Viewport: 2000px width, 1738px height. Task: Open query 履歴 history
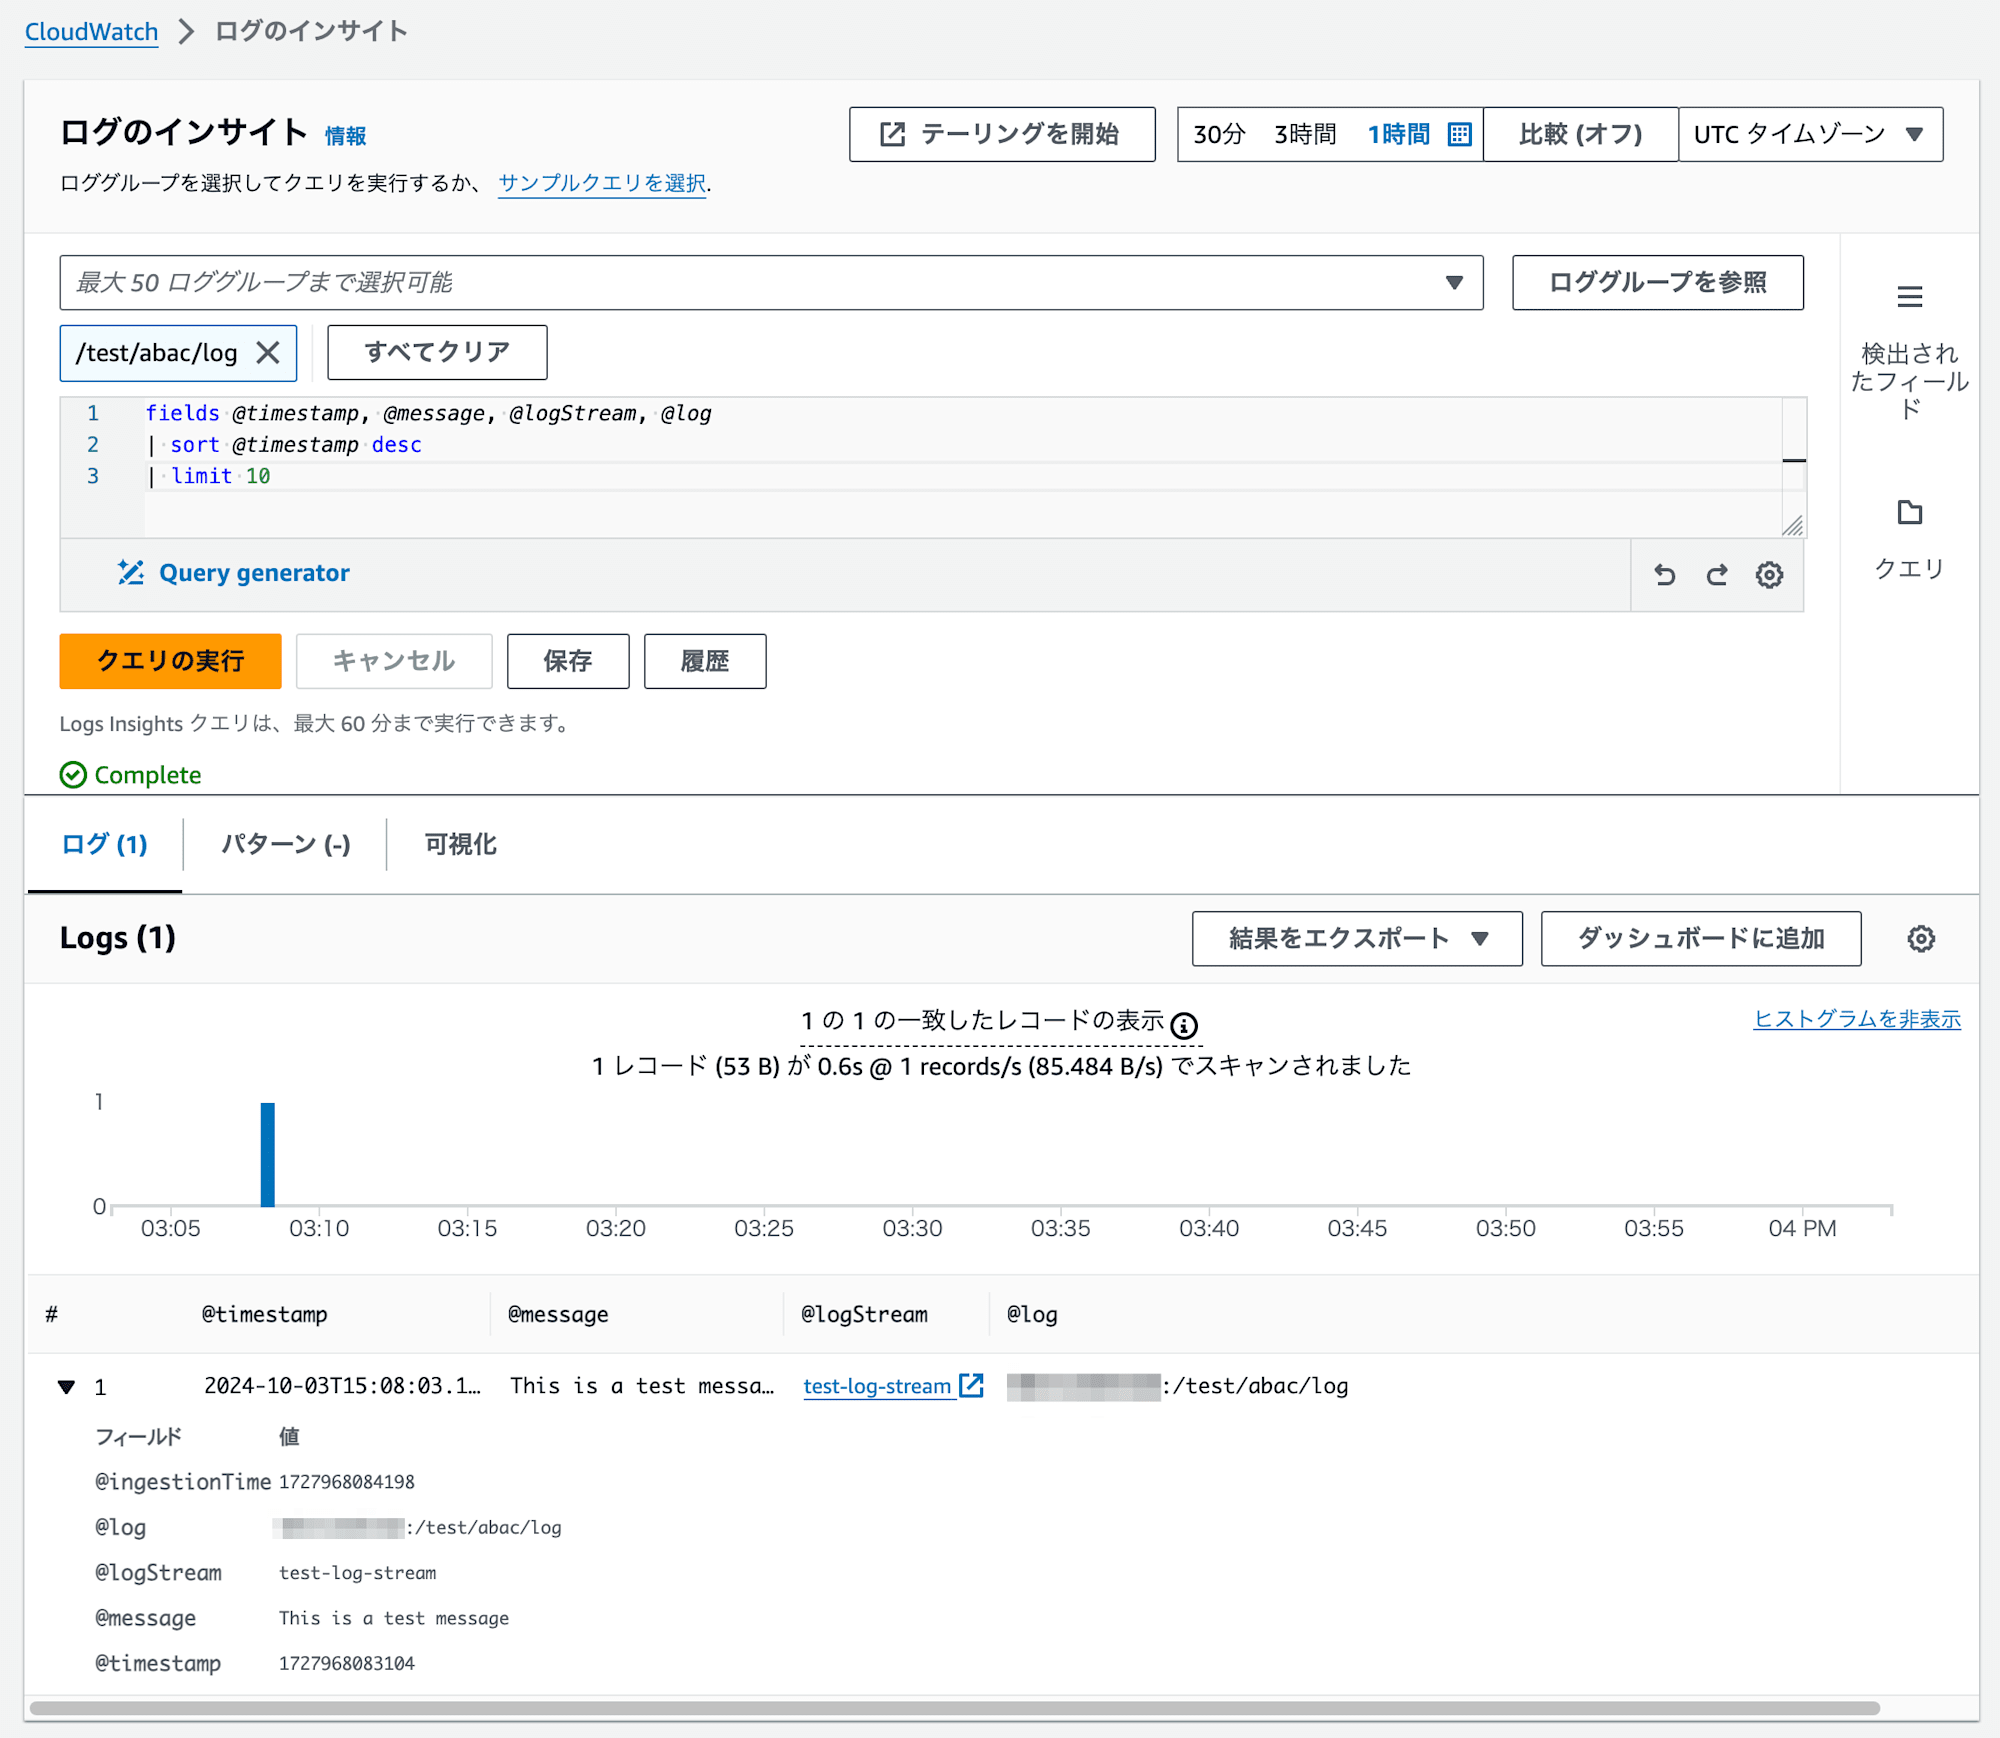coord(705,661)
